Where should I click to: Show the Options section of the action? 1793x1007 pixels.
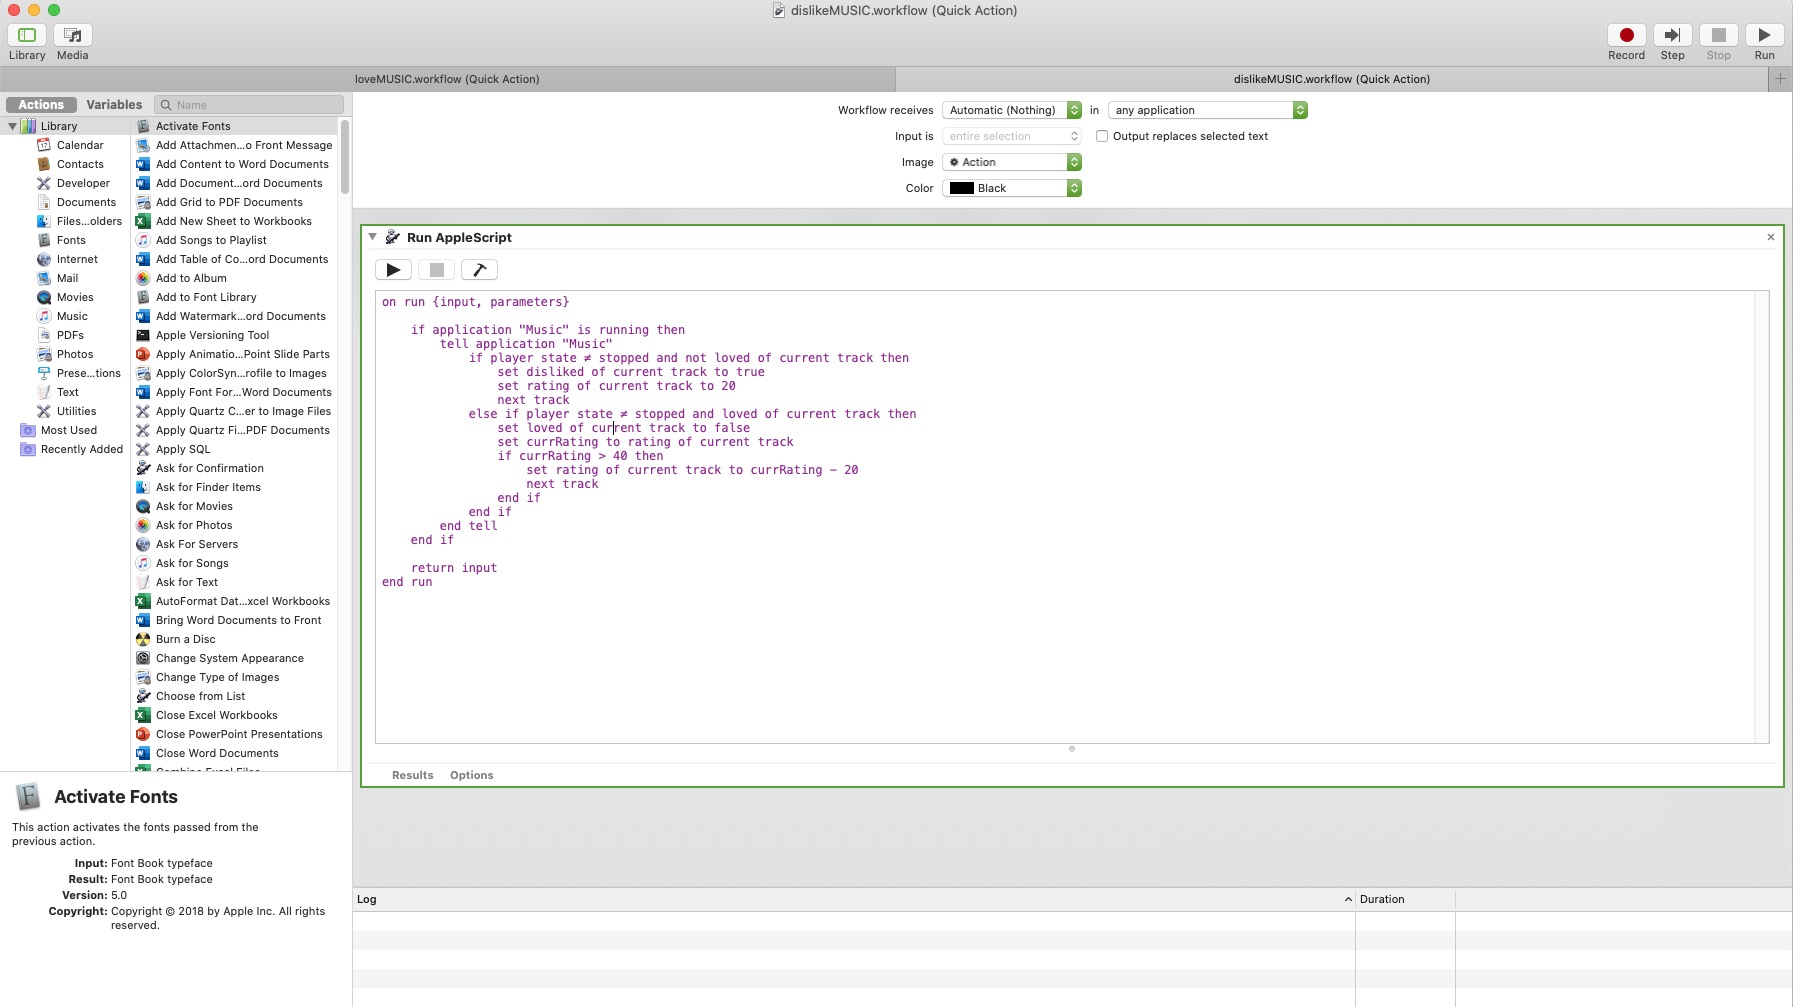point(471,775)
